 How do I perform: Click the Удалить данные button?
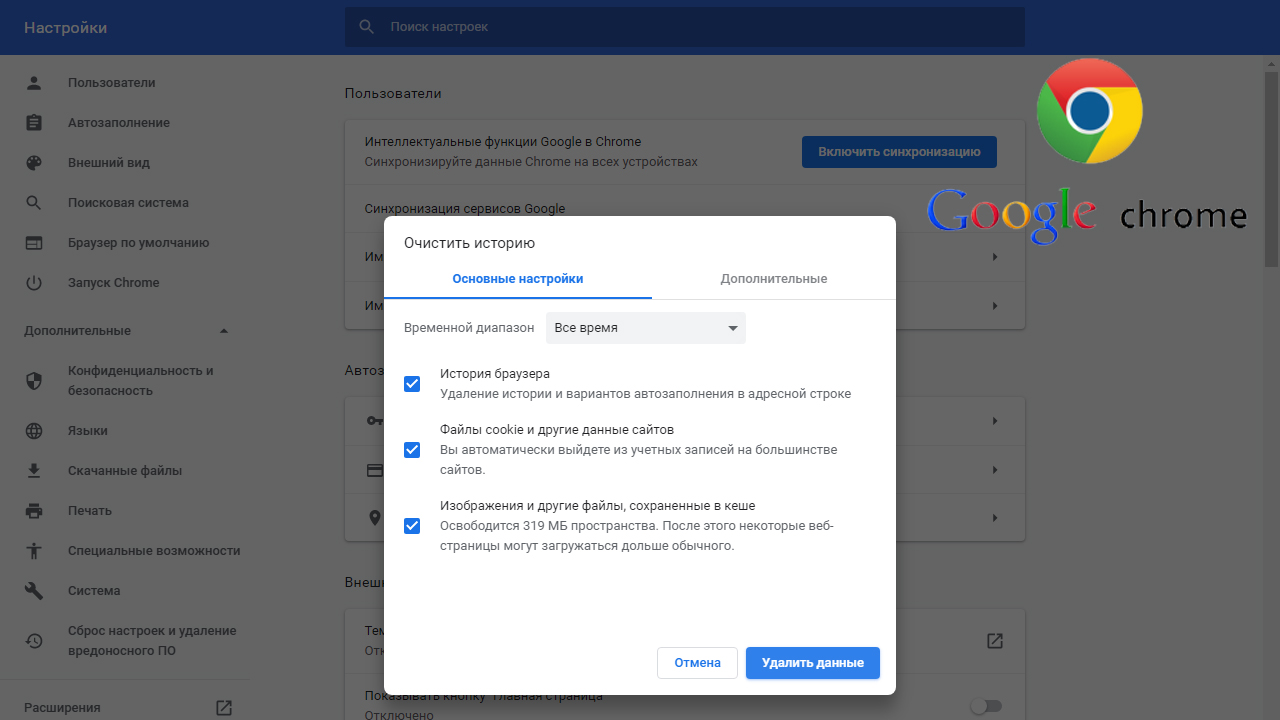click(x=813, y=663)
